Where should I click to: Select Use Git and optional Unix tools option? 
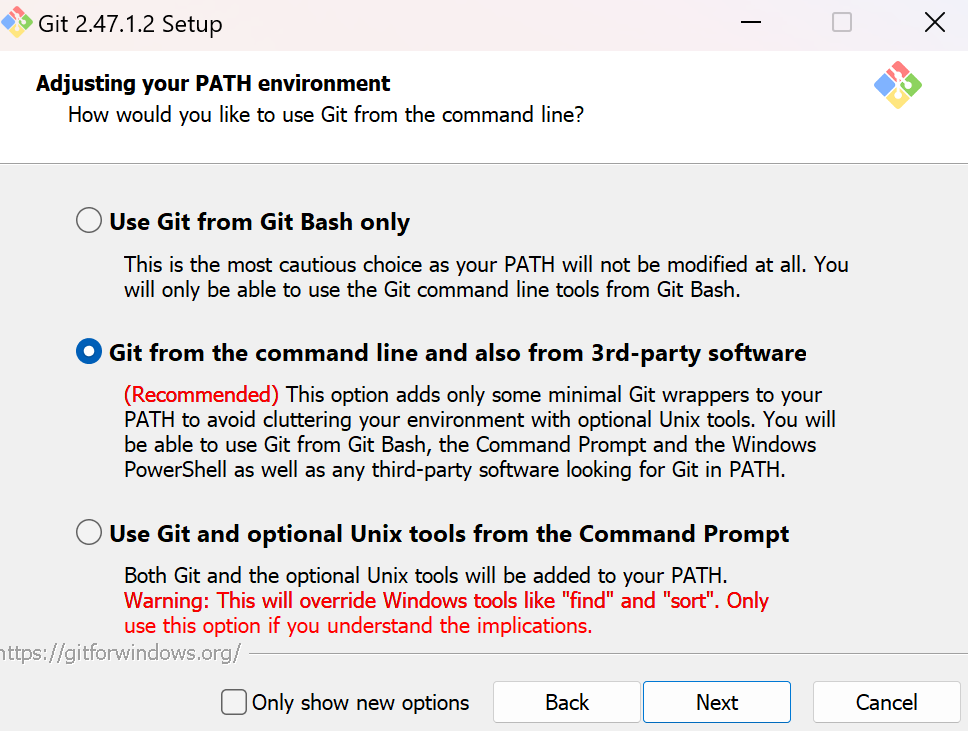click(x=89, y=532)
